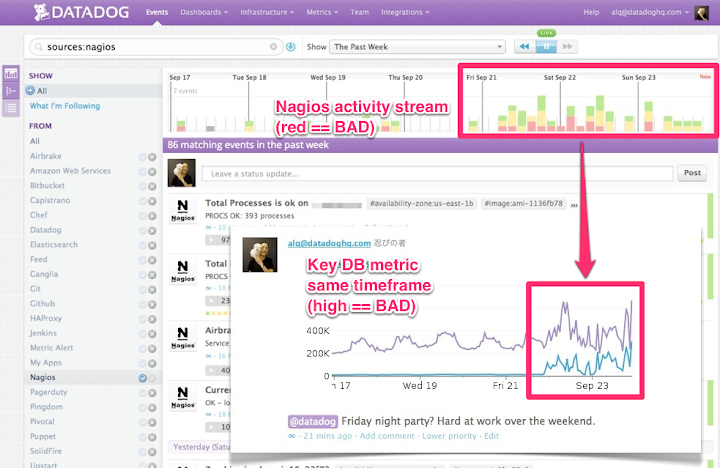Exclude Elasticsearch source
Viewport: 720px width, 468px height.
pyautogui.click(x=152, y=245)
